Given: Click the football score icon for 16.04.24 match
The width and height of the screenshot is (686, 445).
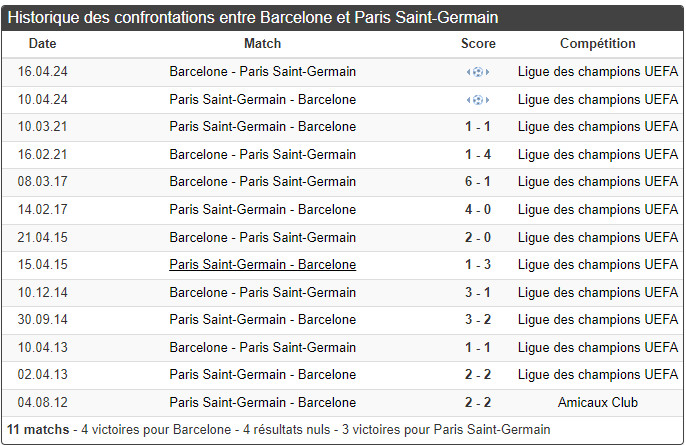Looking at the screenshot, I should (478, 72).
